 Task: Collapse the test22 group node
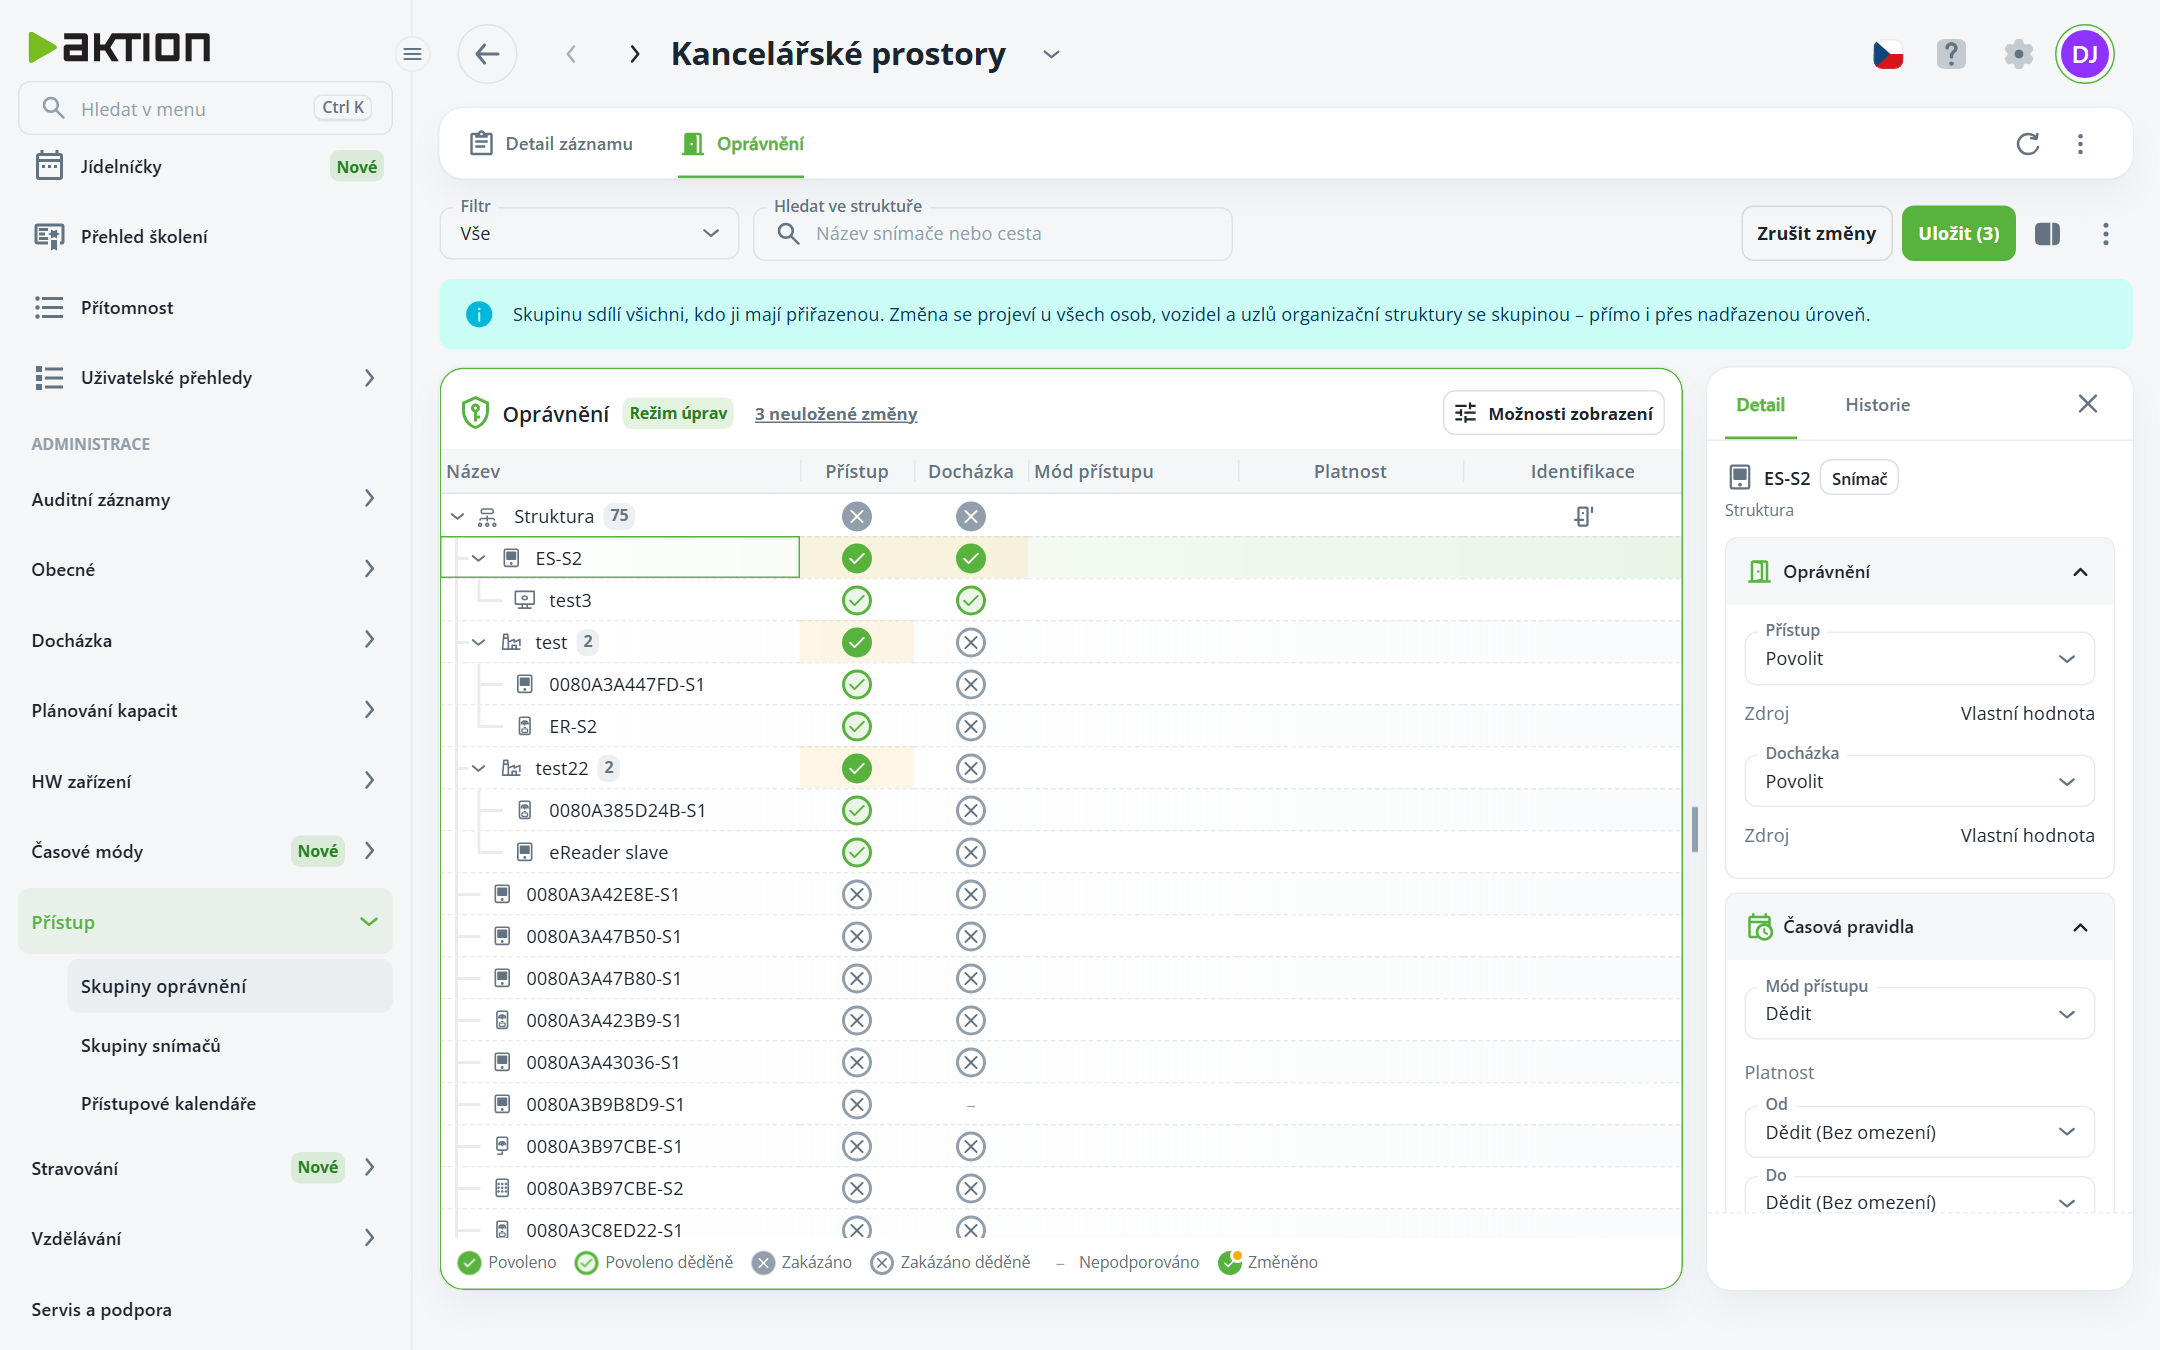click(478, 768)
